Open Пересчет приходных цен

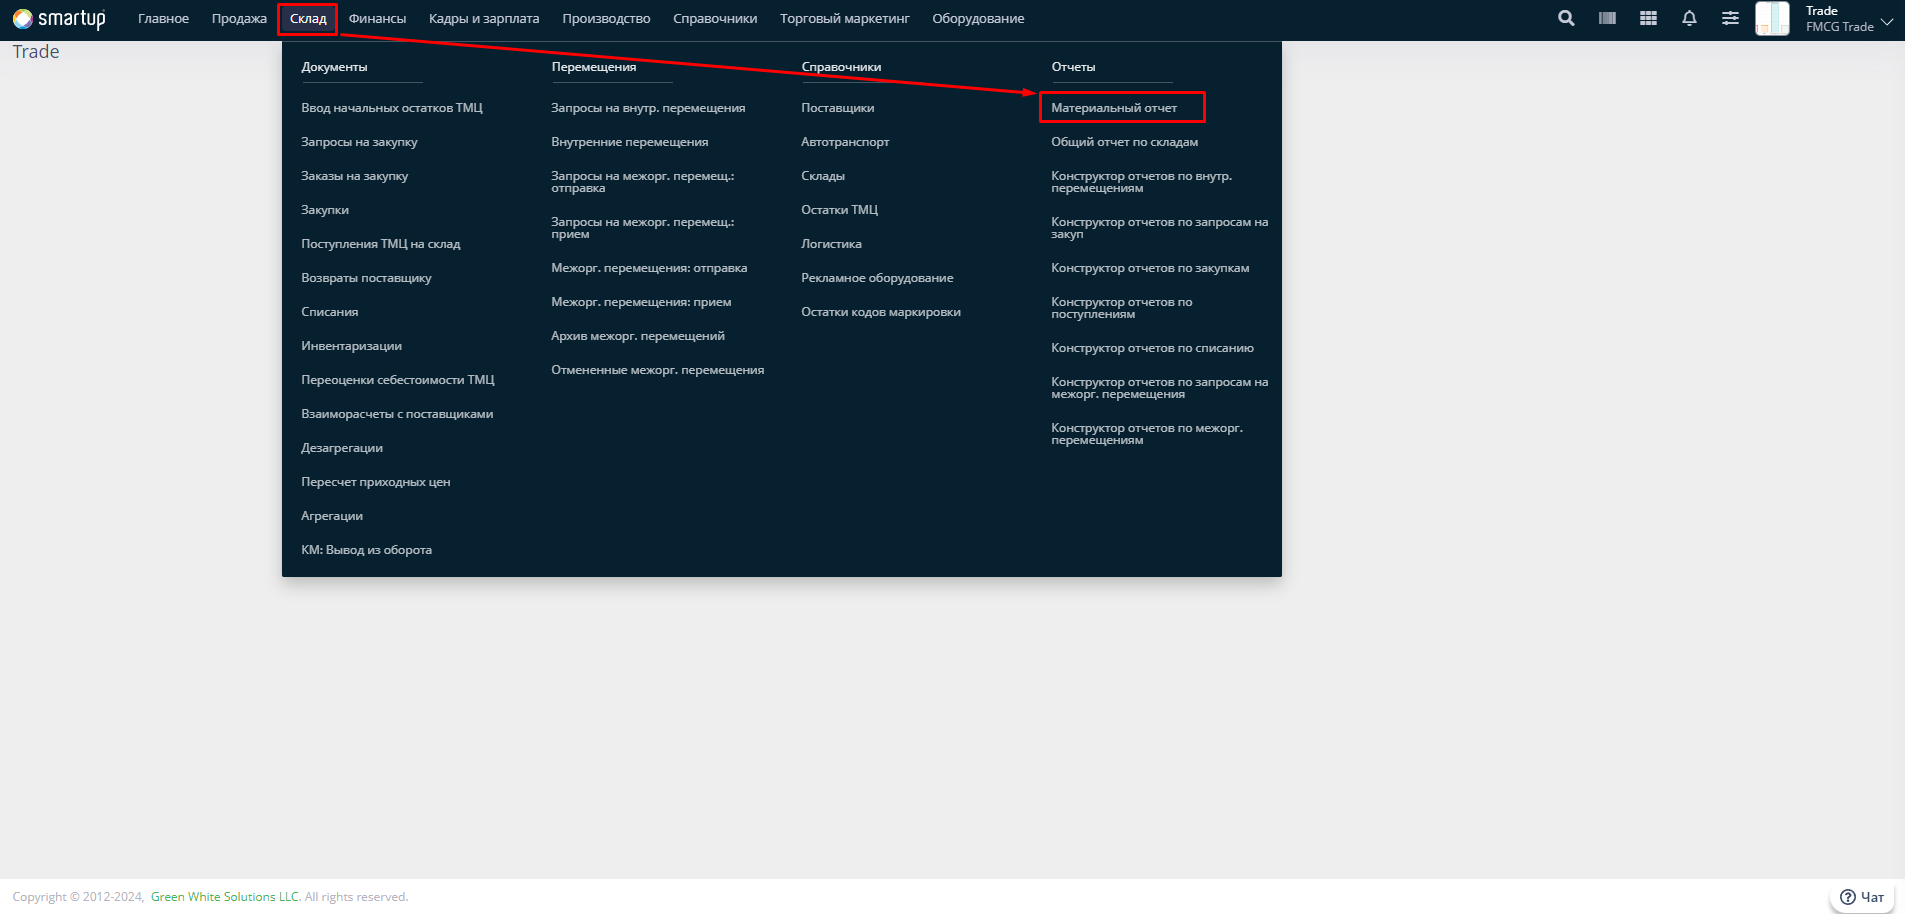376,482
